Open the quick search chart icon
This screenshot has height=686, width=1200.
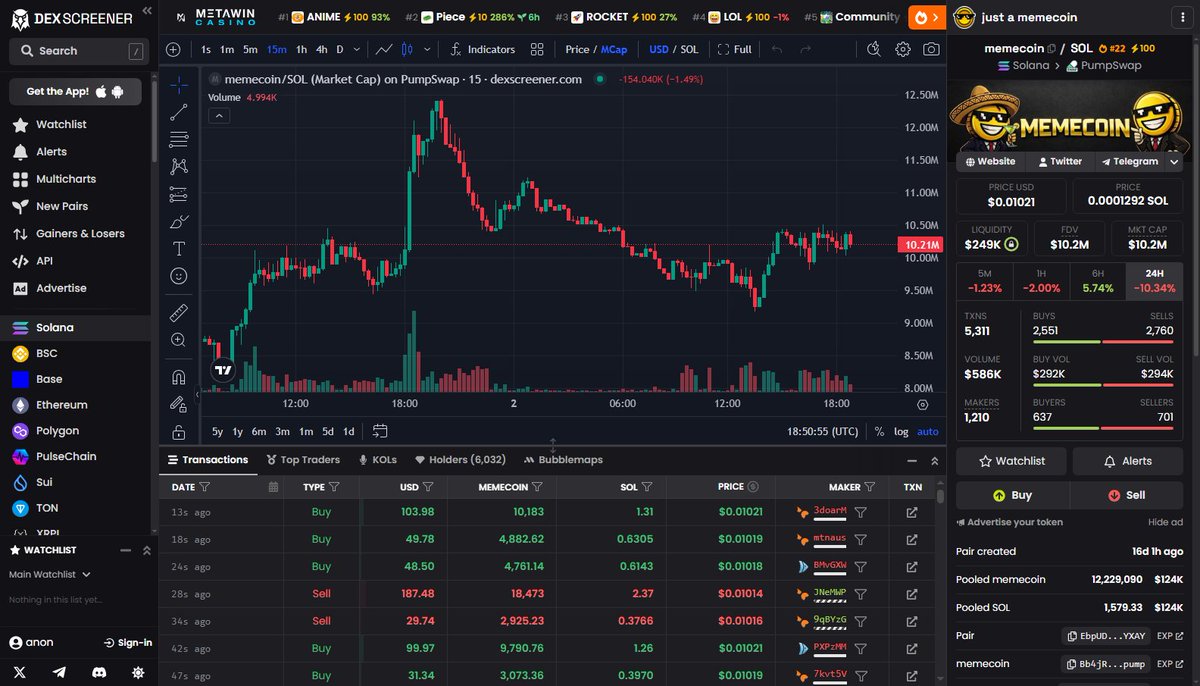874,49
